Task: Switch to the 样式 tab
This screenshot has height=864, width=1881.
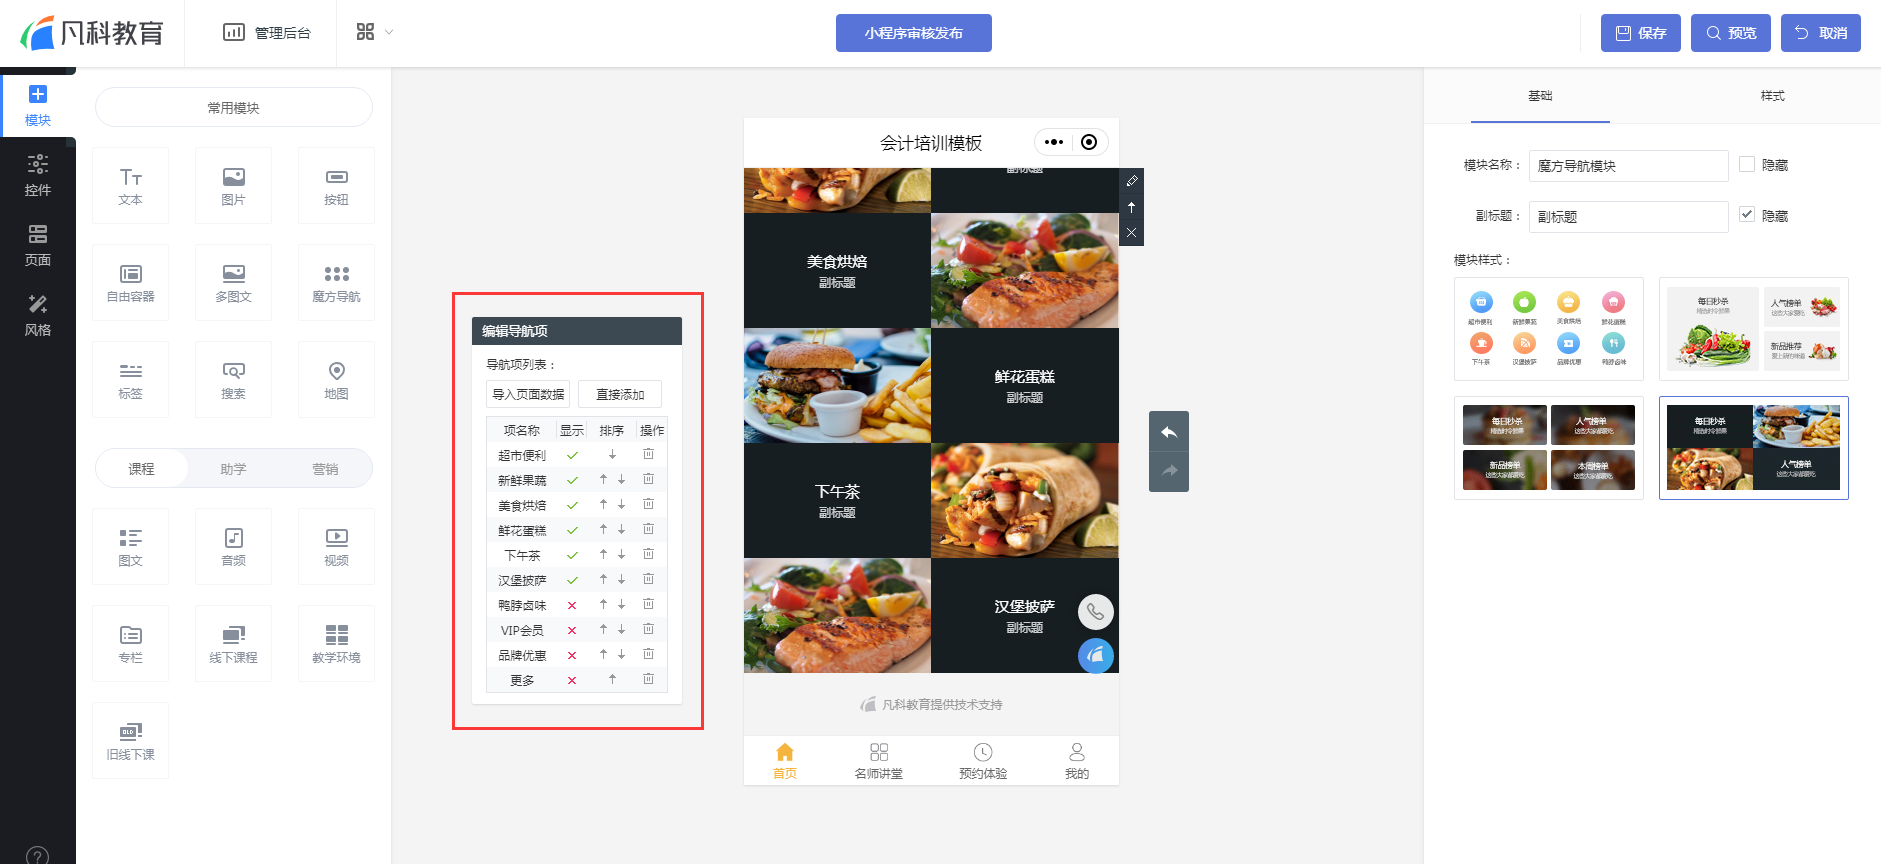Action: (x=1772, y=96)
